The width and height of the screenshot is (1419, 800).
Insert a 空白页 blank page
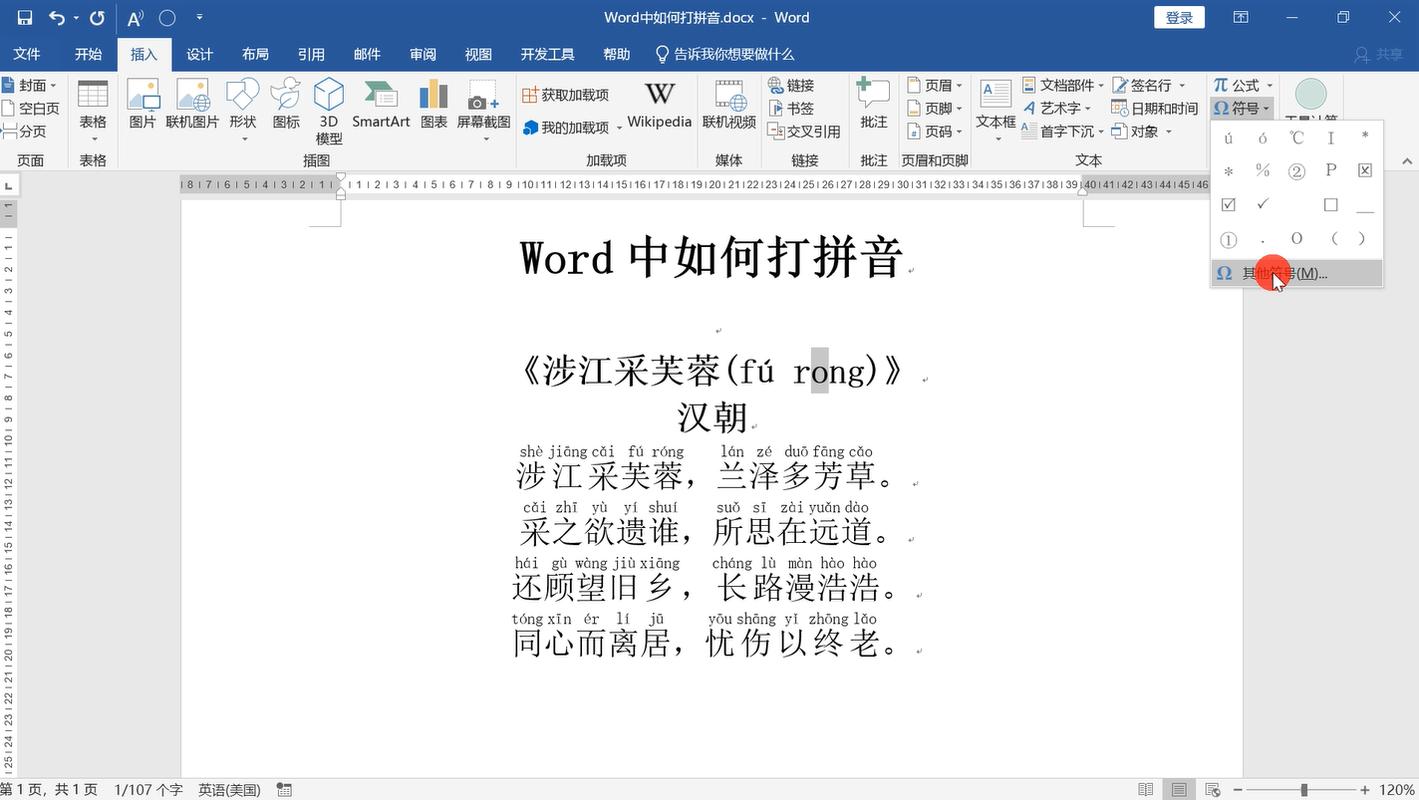pyautogui.click(x=30, y=108)
